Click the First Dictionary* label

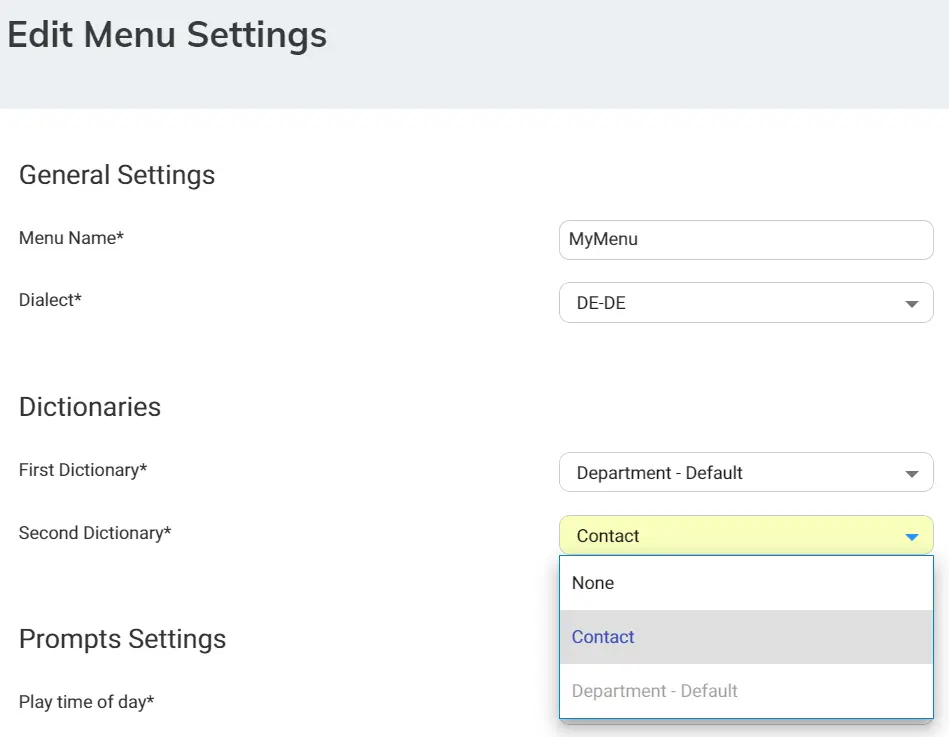click(x=83, y=470)
